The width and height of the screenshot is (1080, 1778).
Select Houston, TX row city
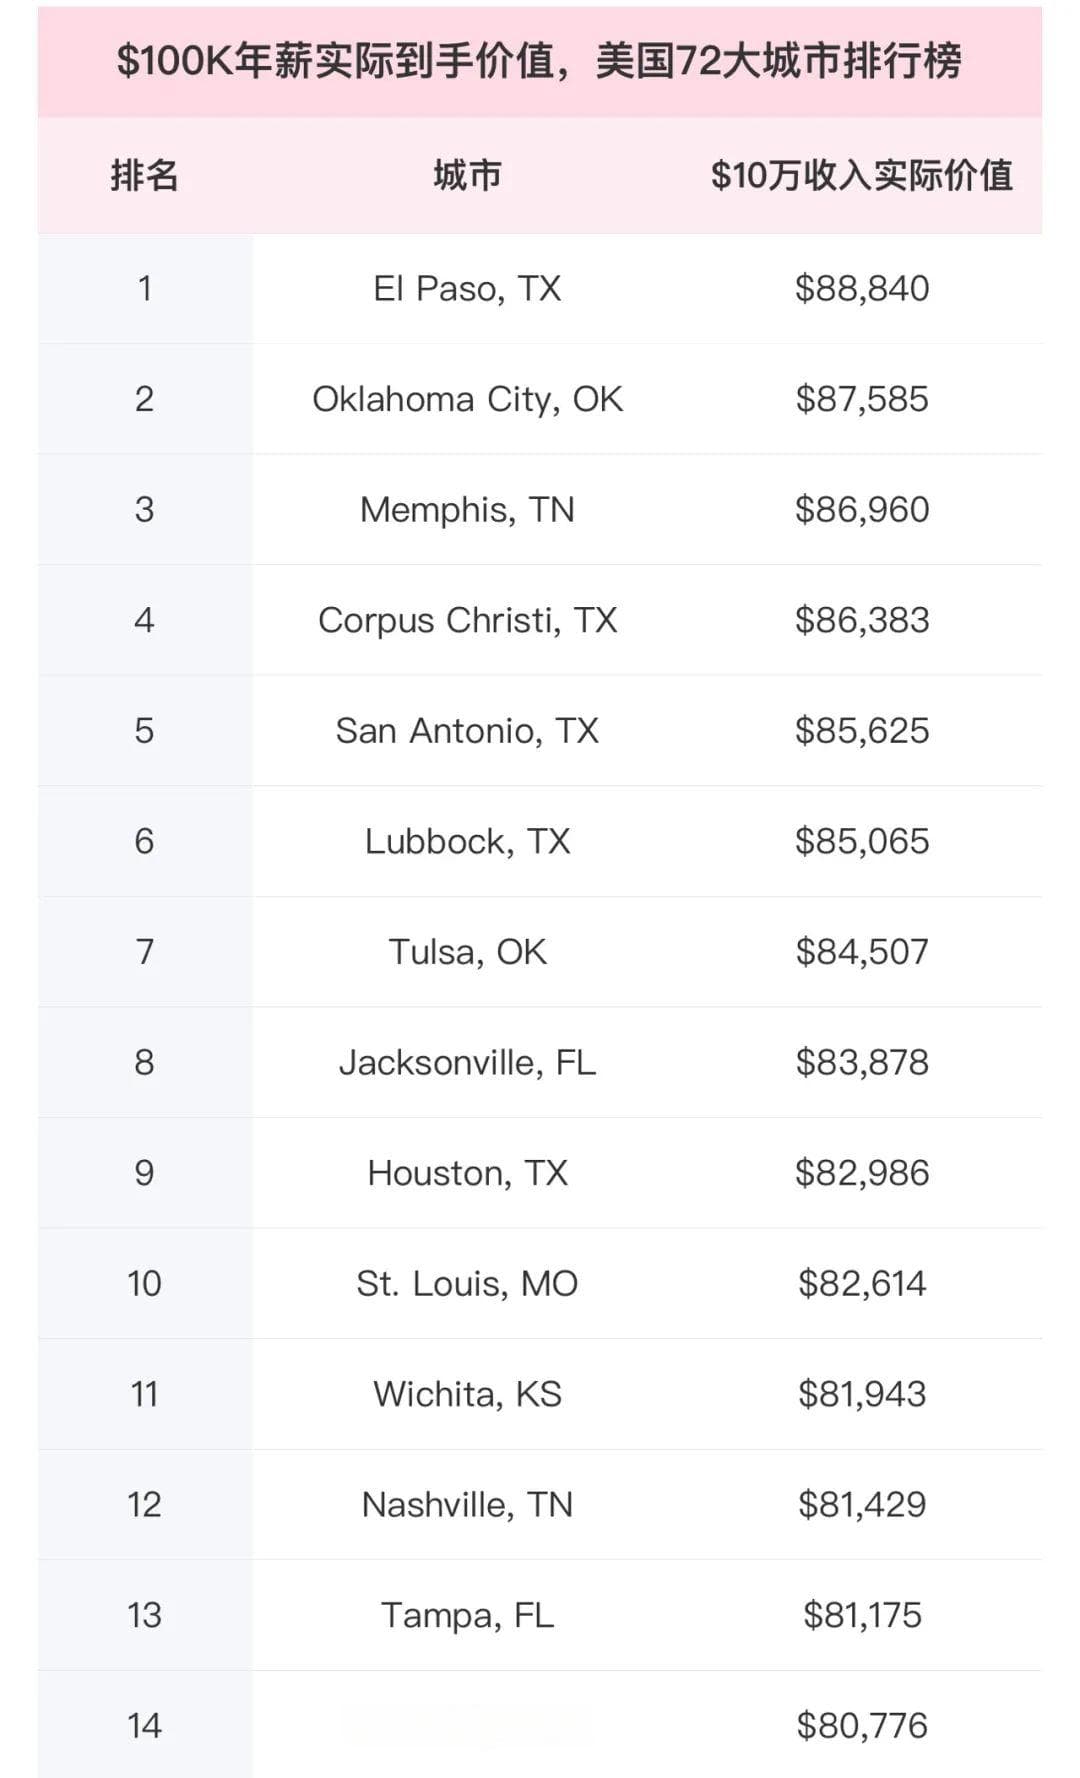tap(467, 1173)
